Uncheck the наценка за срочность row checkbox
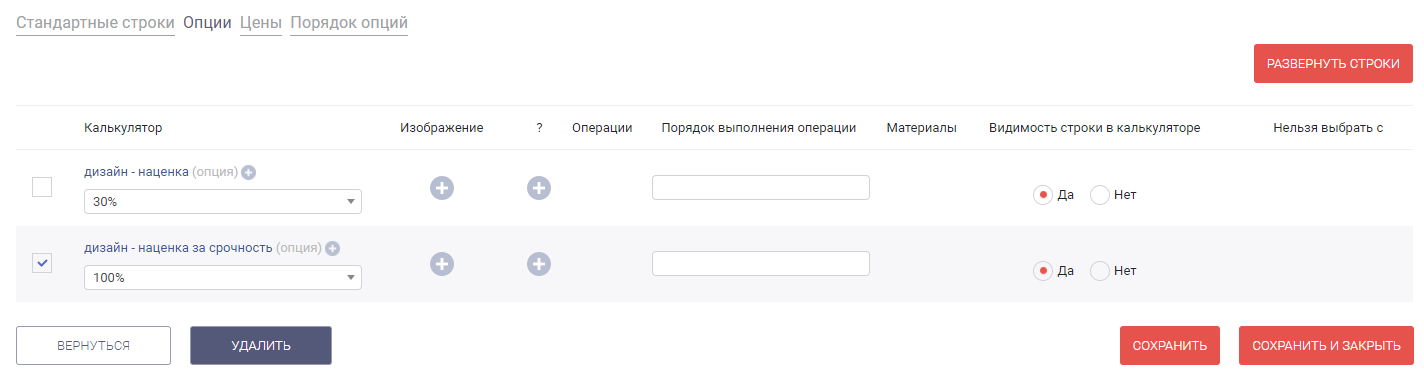This screenshot has width=1424, height=384. [x=42, y=263]
